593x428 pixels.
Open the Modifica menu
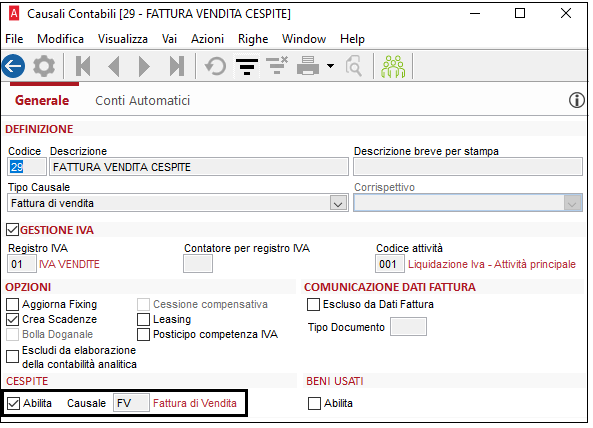(x=61, y=39)
